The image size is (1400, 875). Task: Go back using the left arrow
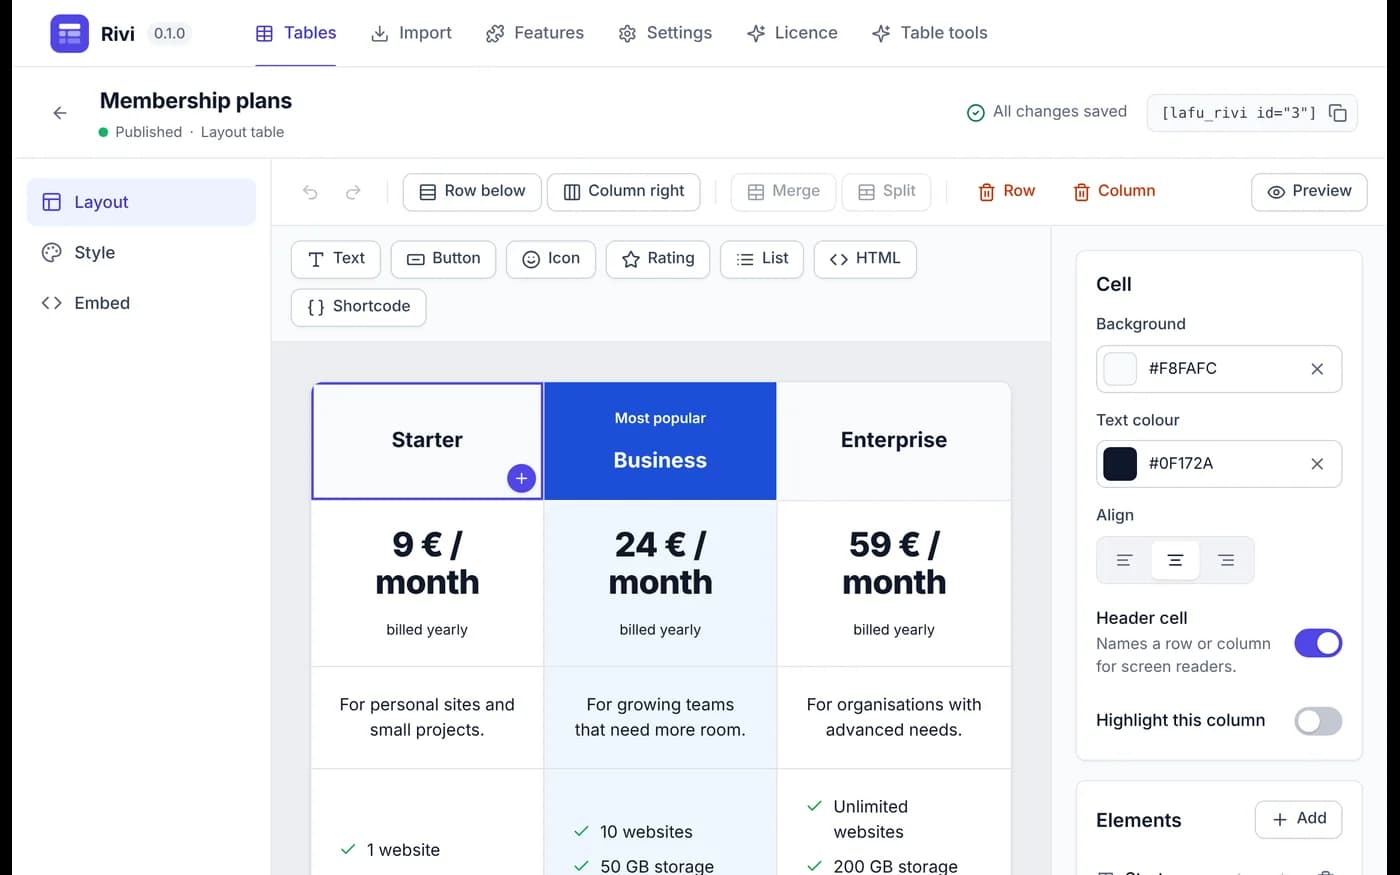click(x=60, y=113)
